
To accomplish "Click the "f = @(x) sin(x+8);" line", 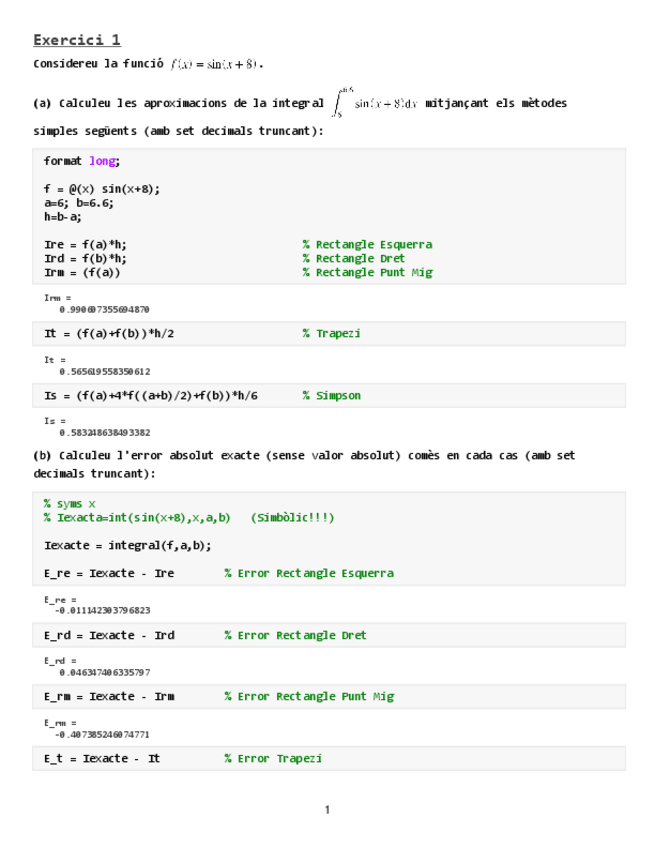I will [101, 188].
